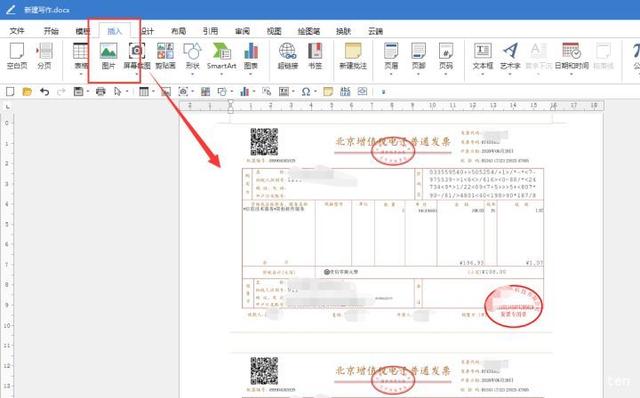Open the 审阅 Review tab
Viewport: 640px width, 398px height.
coord(242,31)
